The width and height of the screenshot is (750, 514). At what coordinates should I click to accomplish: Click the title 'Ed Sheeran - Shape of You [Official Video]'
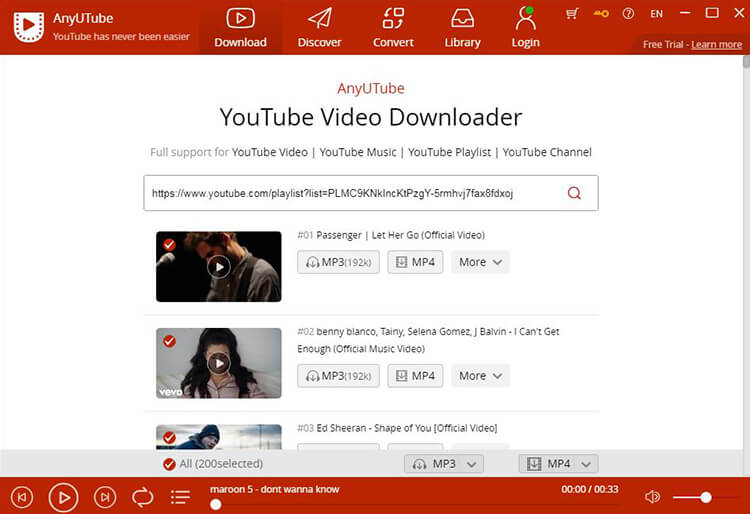[x=407, y=428]
